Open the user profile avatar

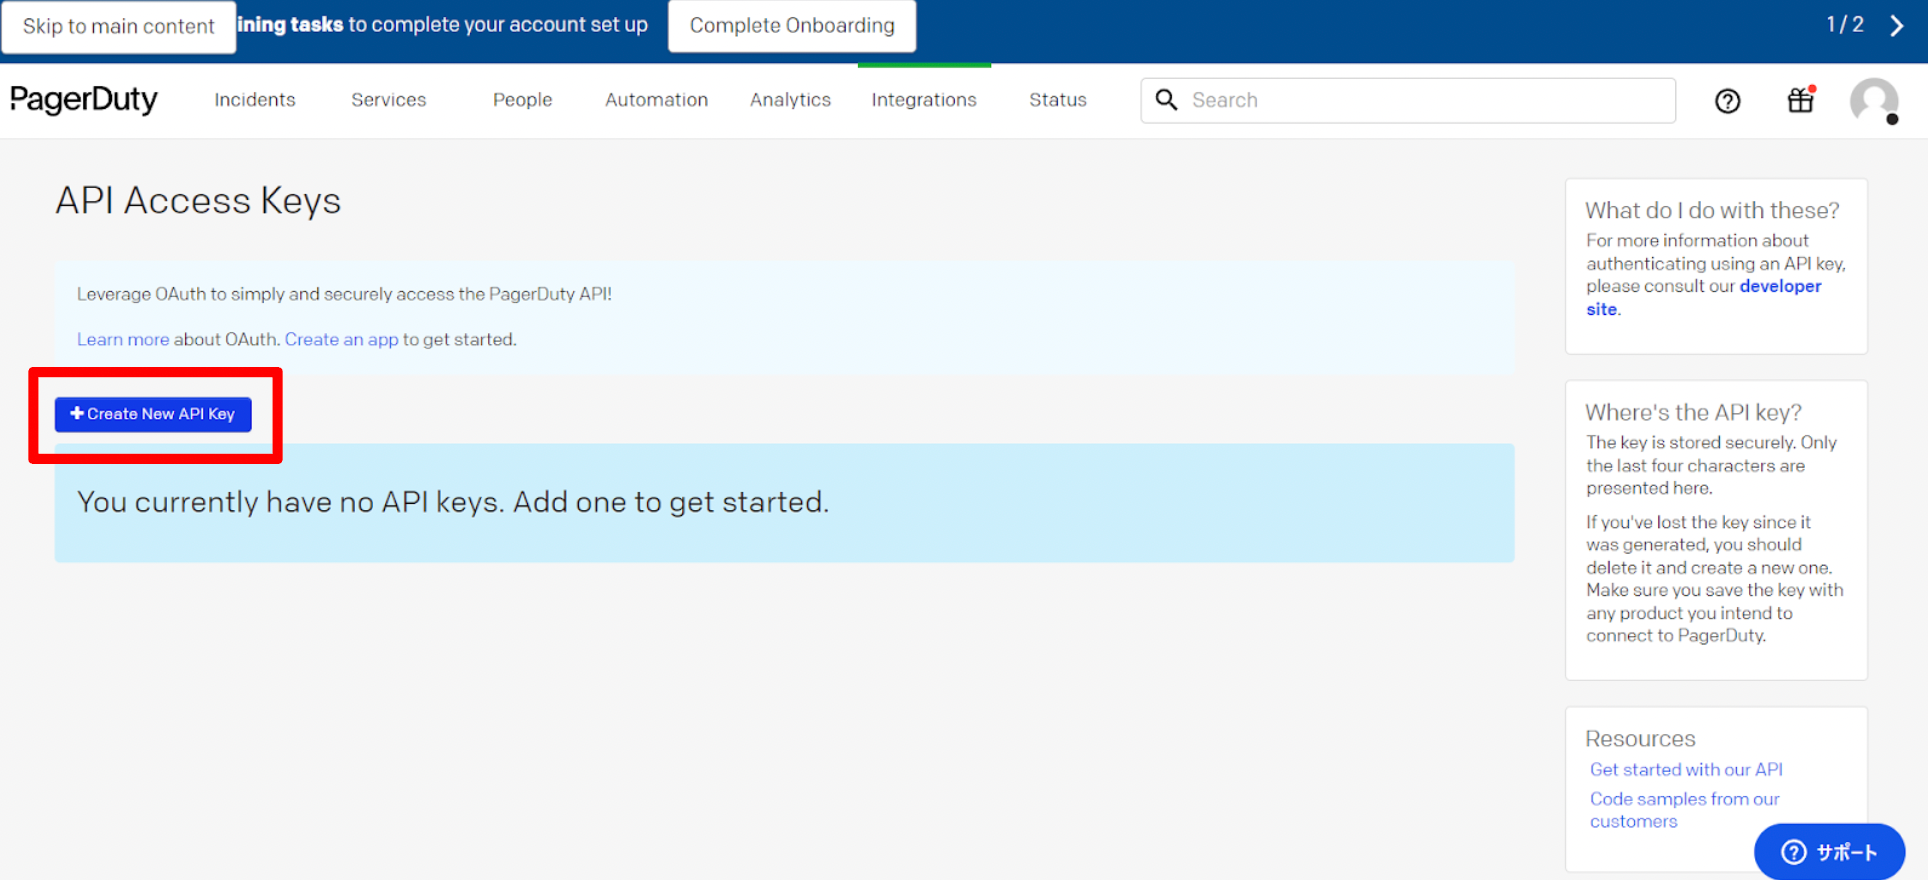(x=1873, y=101)
